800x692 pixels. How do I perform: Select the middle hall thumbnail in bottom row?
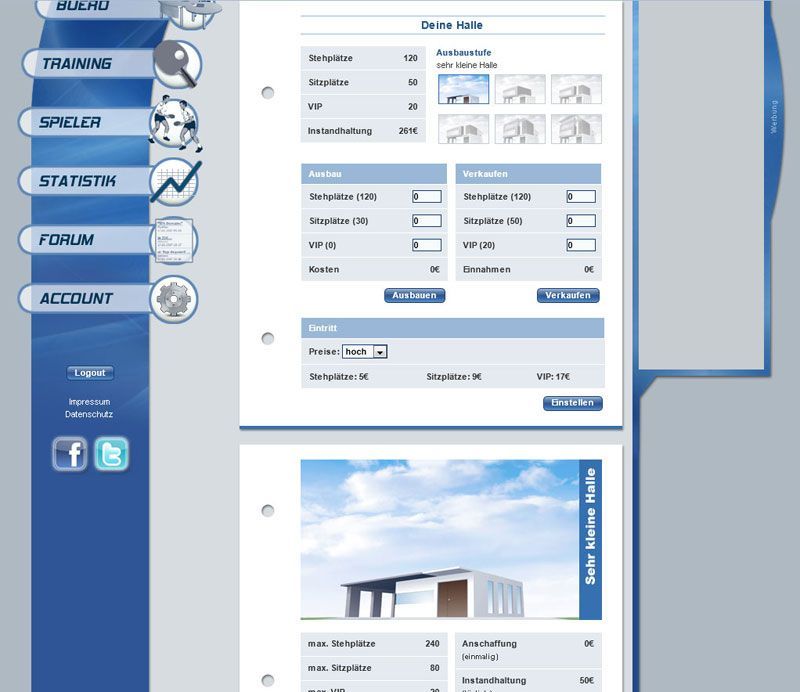pos(520,129)
